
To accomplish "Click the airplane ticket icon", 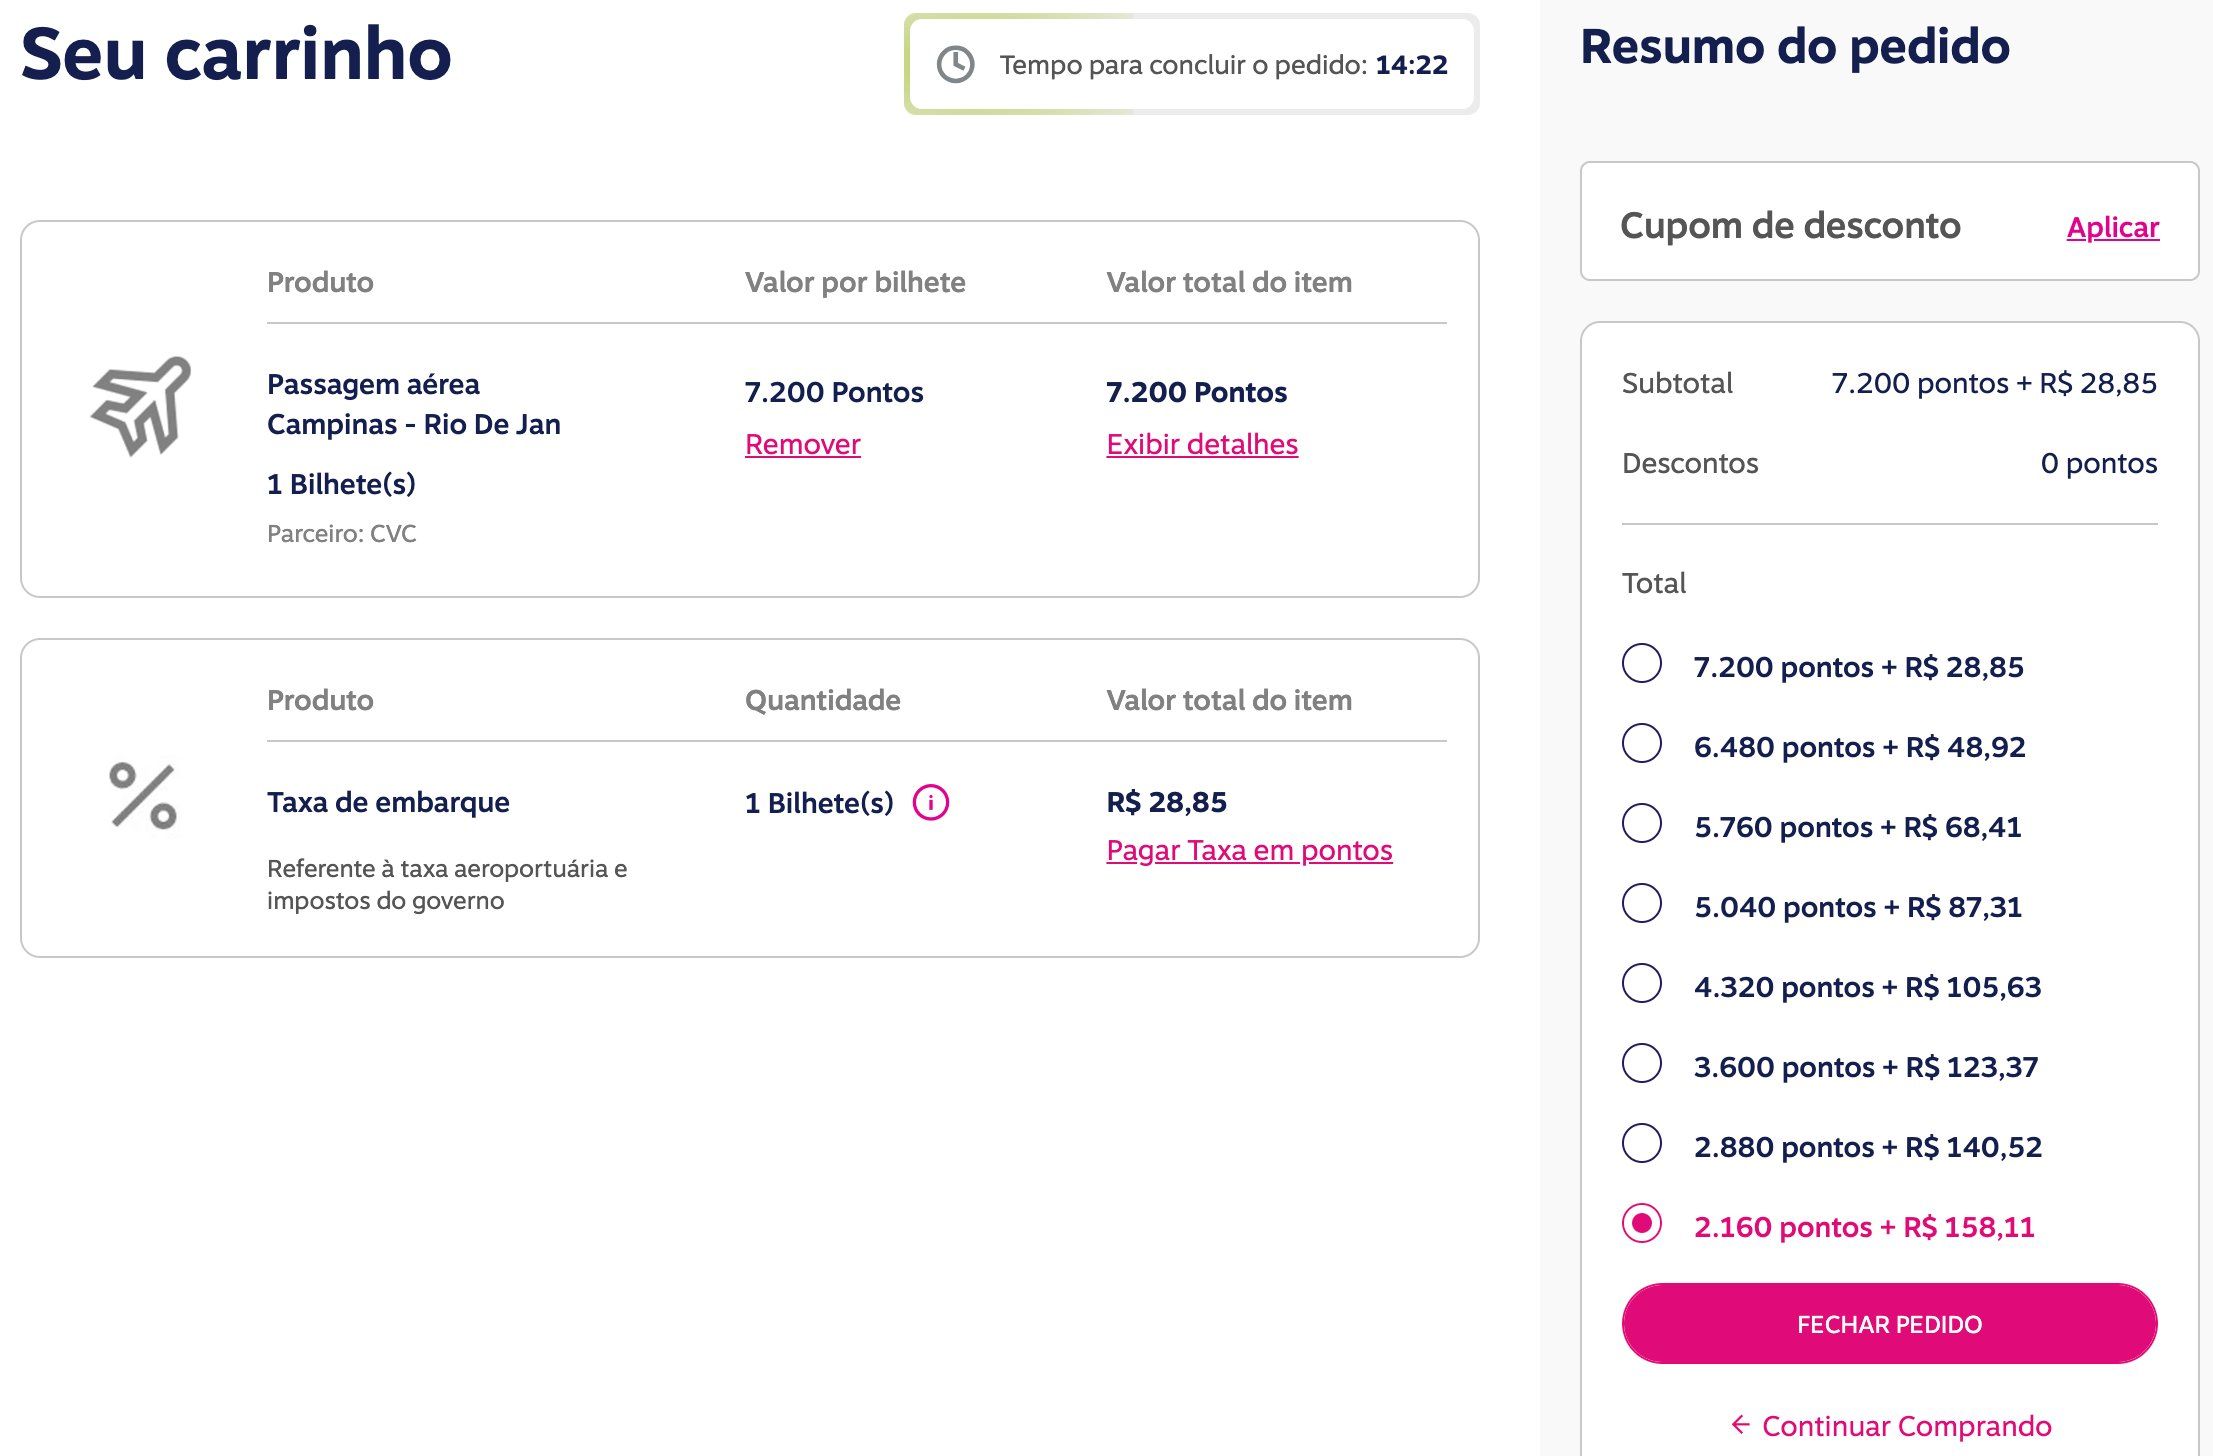I will (141, 405).
